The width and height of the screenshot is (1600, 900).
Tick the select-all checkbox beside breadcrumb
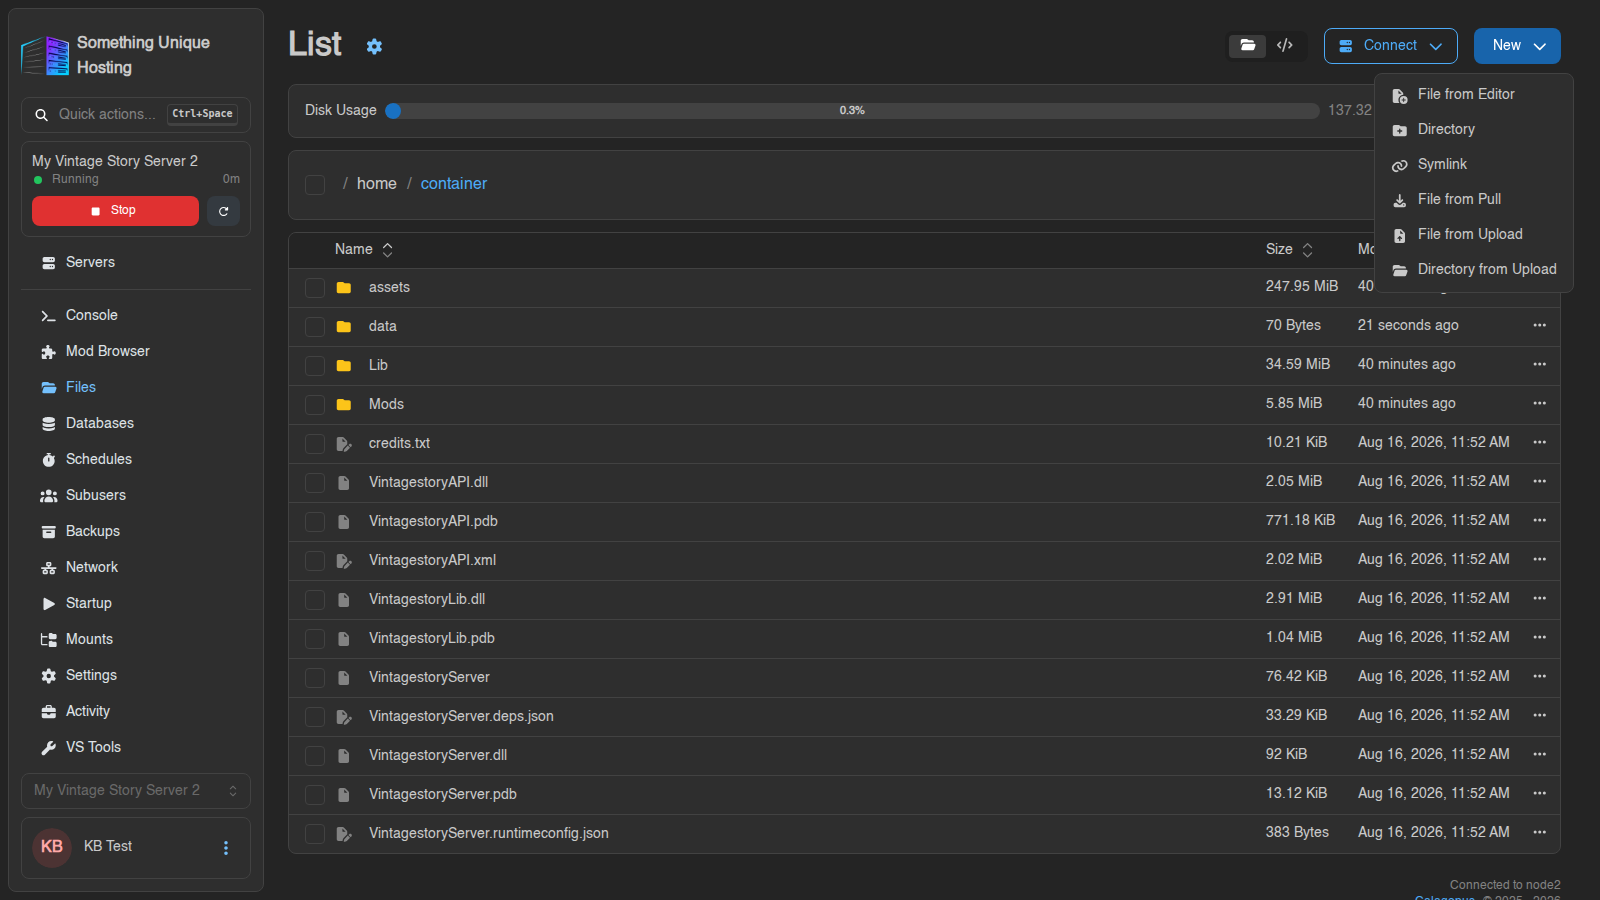click(x=315, y=185)
